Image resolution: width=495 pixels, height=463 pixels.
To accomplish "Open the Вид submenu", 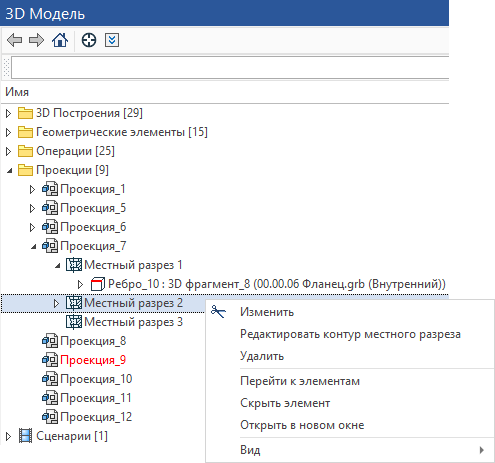I will coord(350,450).
